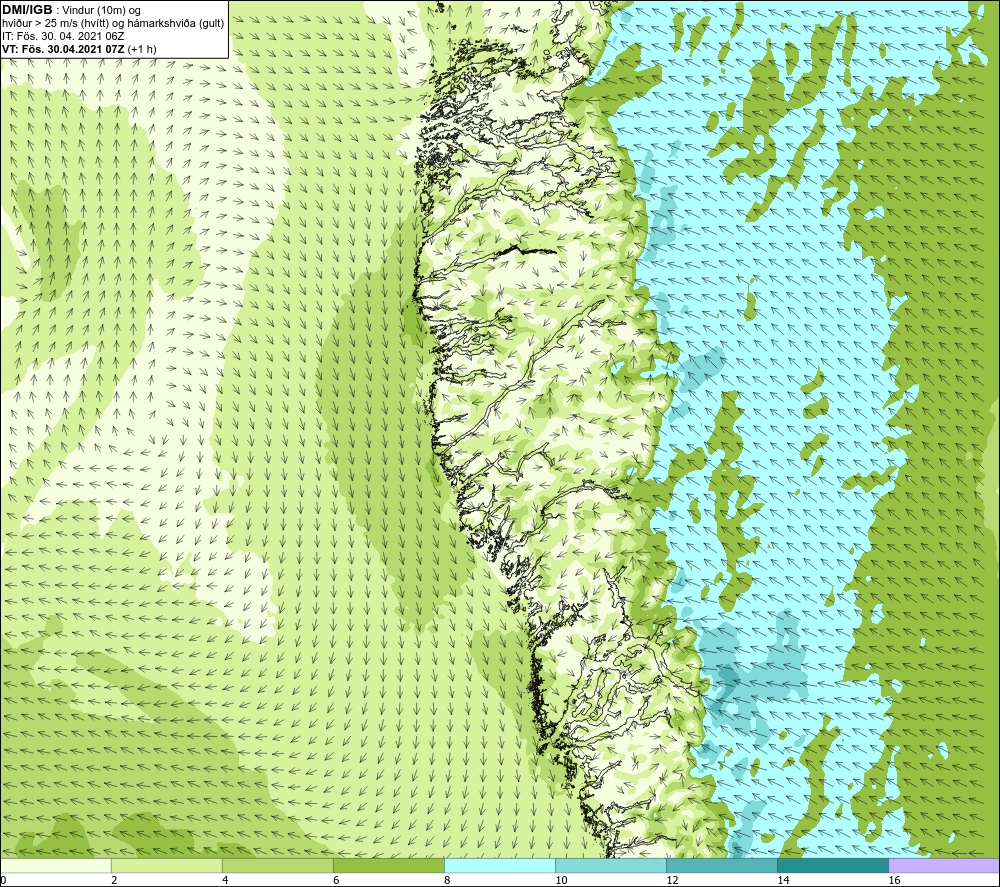
Task: Click the 8–10 m/s light cyan legend swatch
Action: pos(499,865)
